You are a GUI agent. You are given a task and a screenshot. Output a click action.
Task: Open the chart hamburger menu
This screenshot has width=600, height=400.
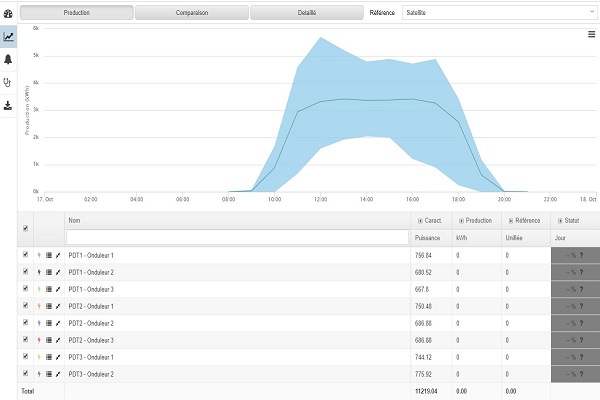[x=591, y=34]
